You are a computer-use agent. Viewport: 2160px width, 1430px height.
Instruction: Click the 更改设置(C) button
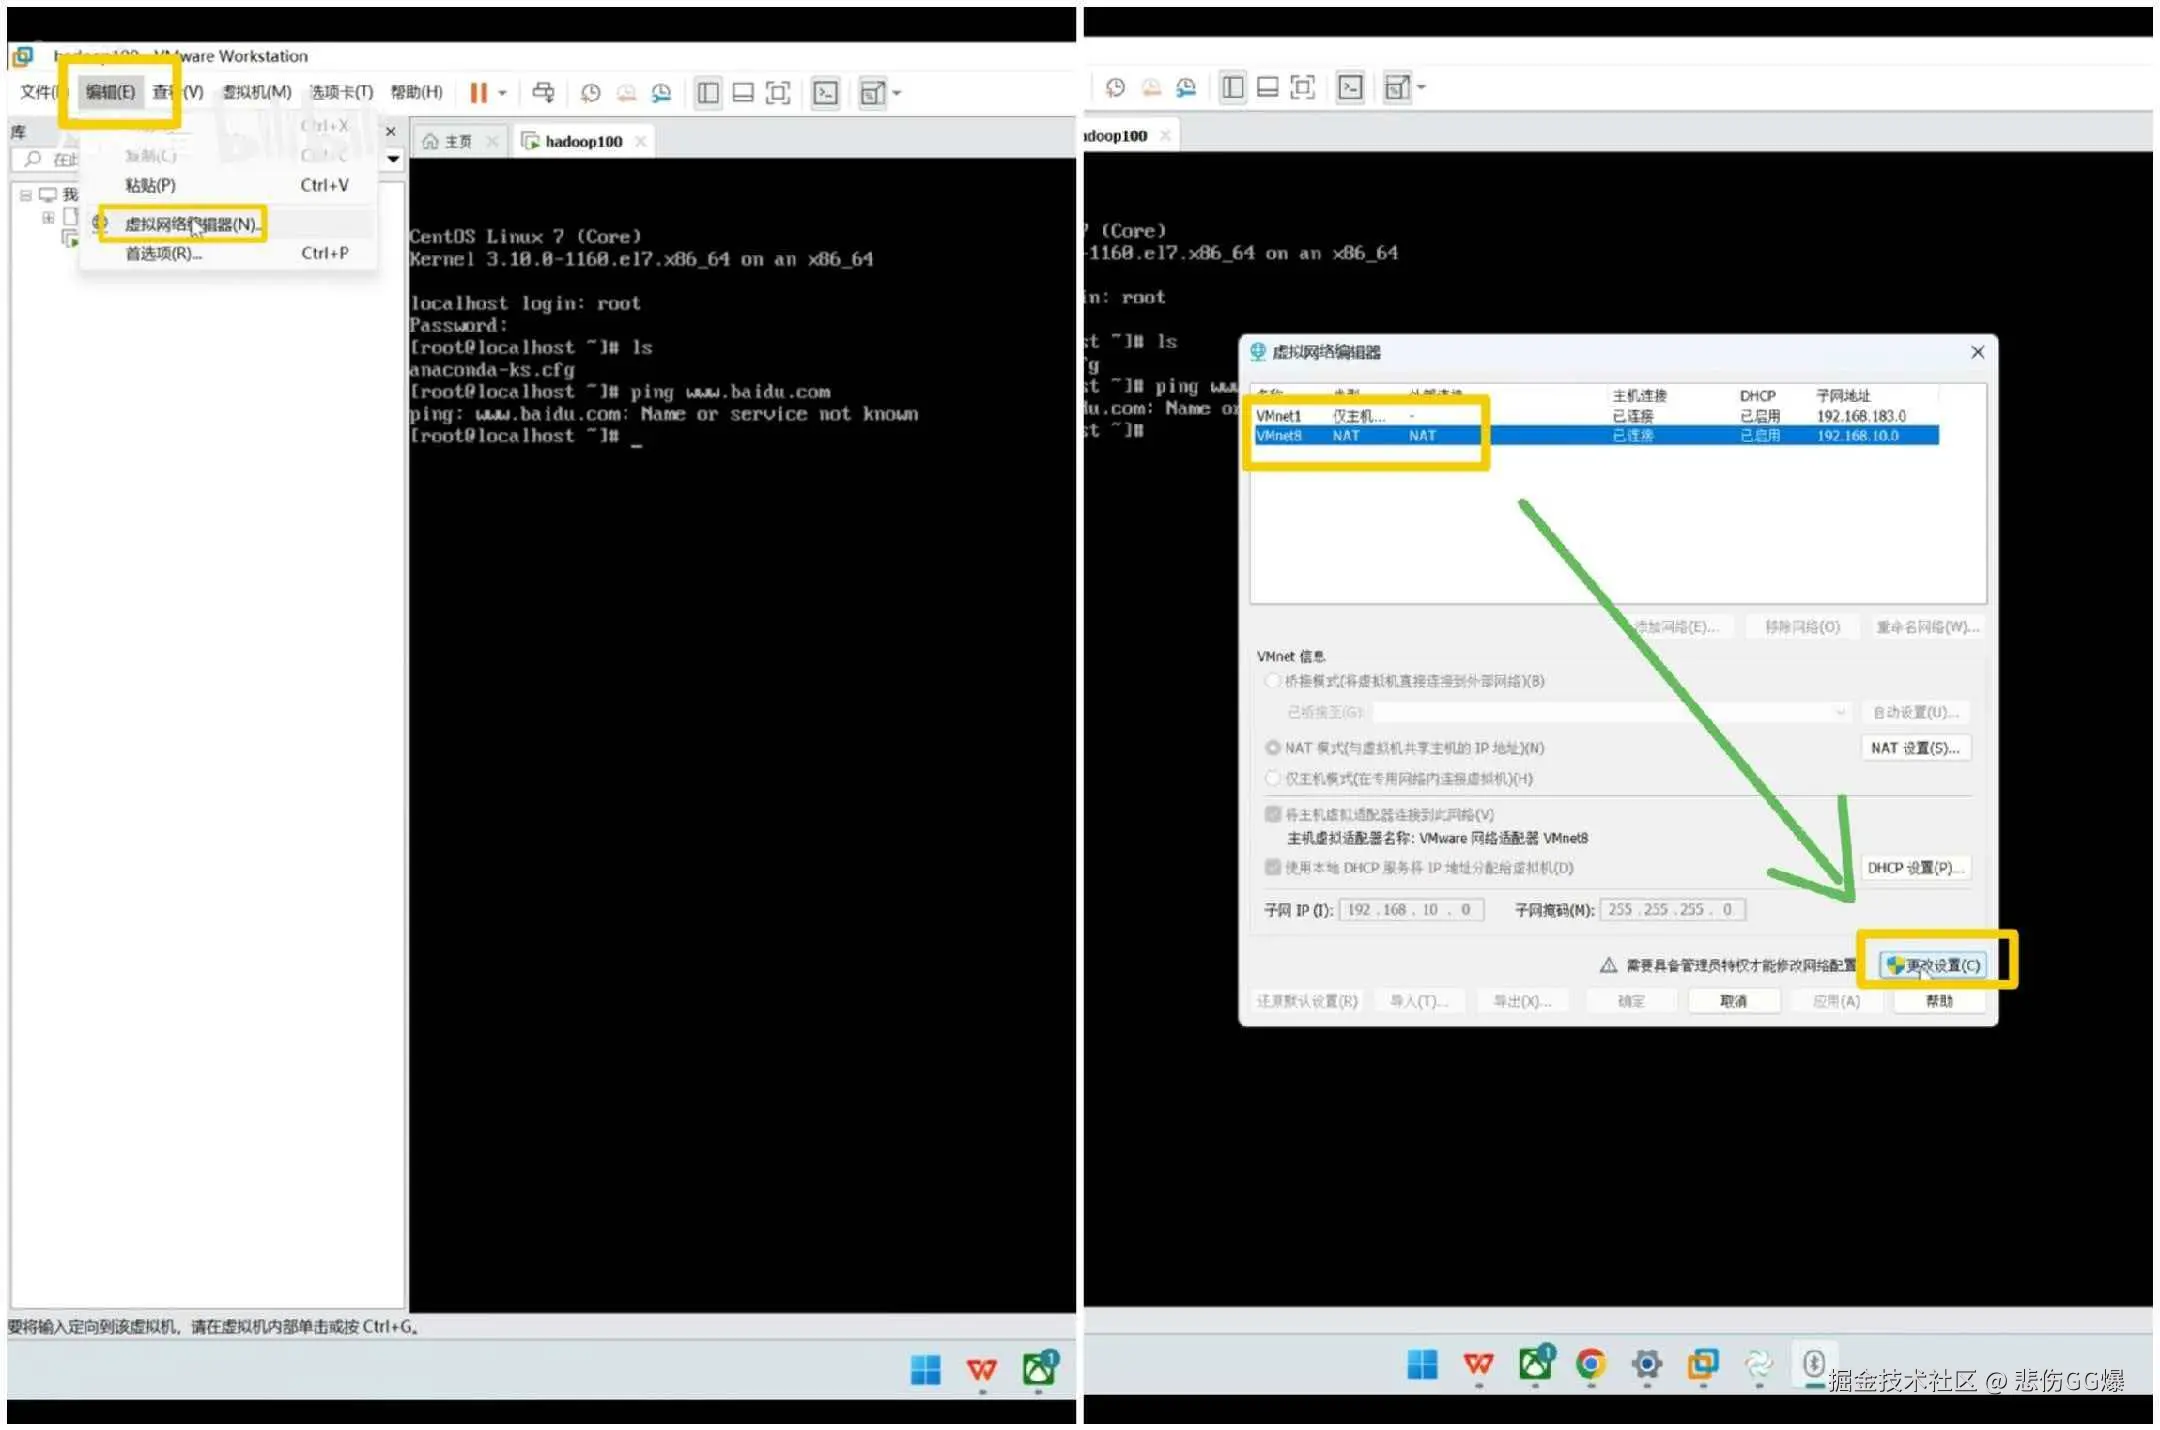[x=1933, y=965]
